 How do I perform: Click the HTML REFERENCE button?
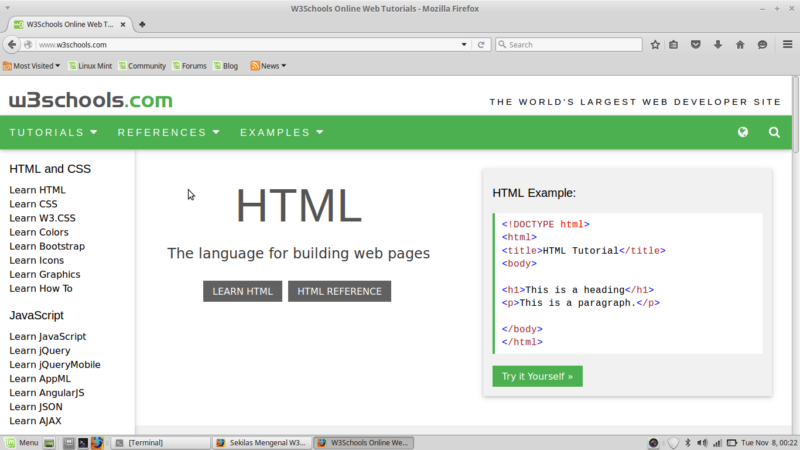pos(339,291)
